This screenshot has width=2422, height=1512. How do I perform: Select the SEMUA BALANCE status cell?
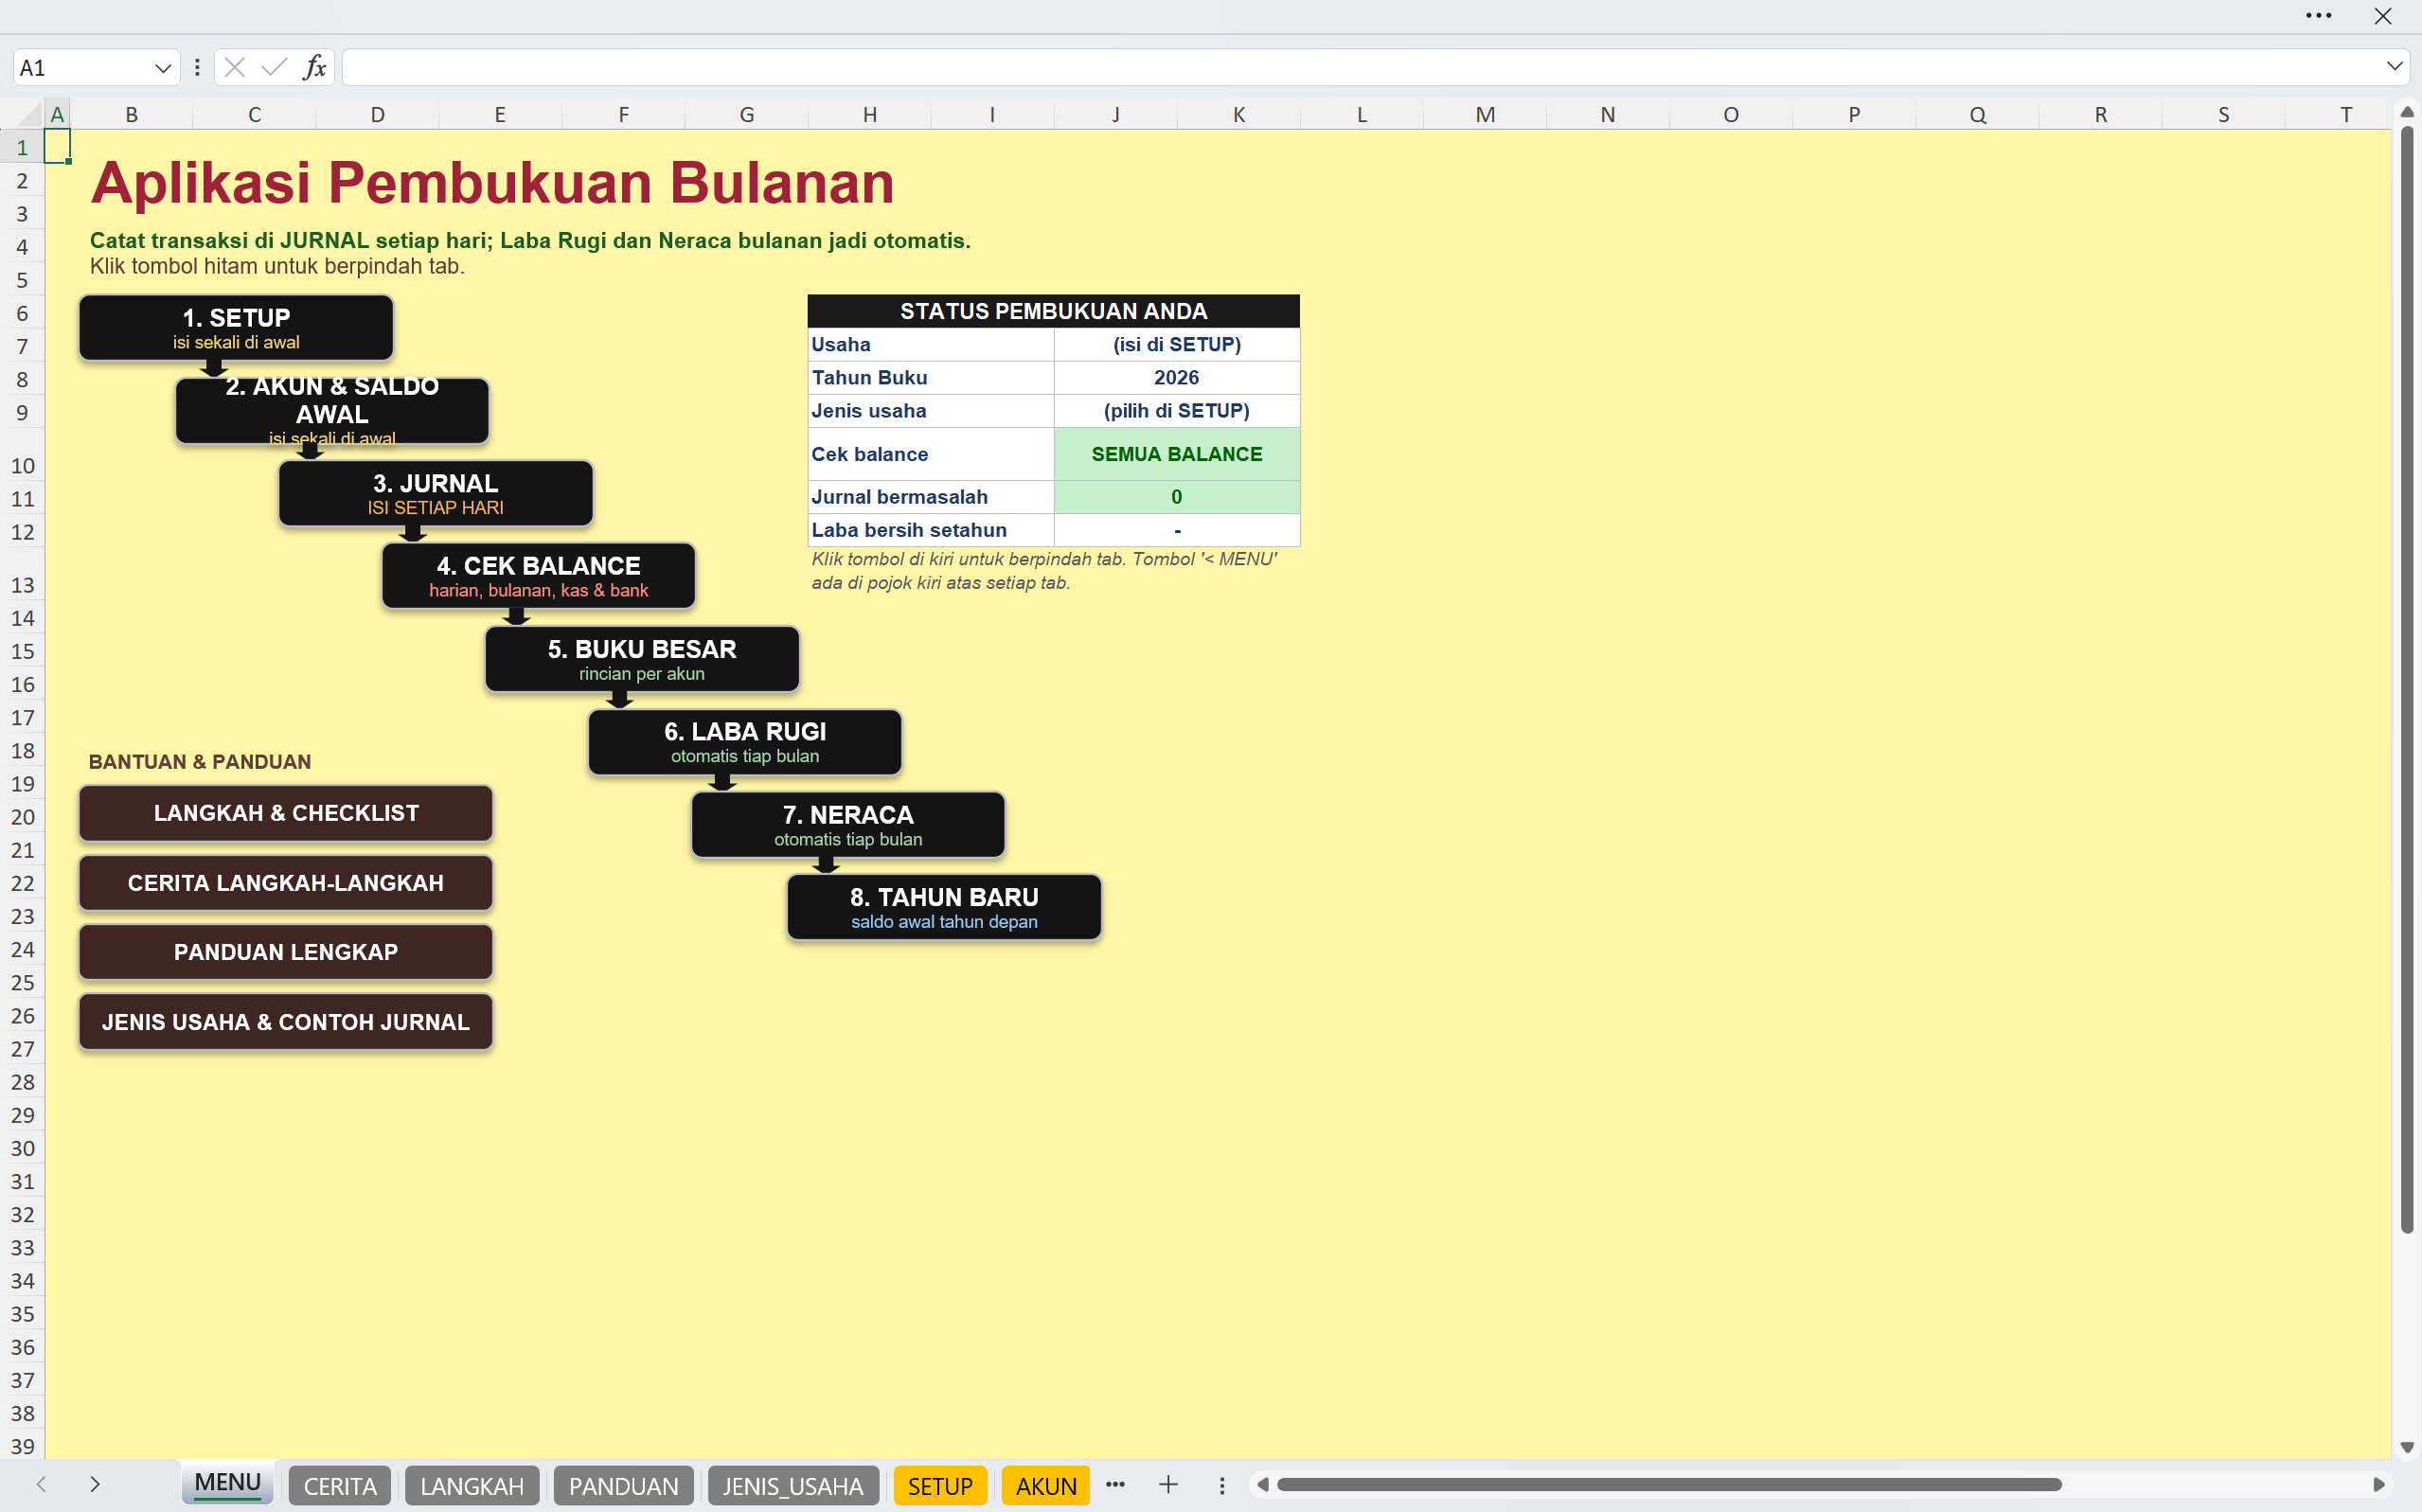coord(1177,454)
